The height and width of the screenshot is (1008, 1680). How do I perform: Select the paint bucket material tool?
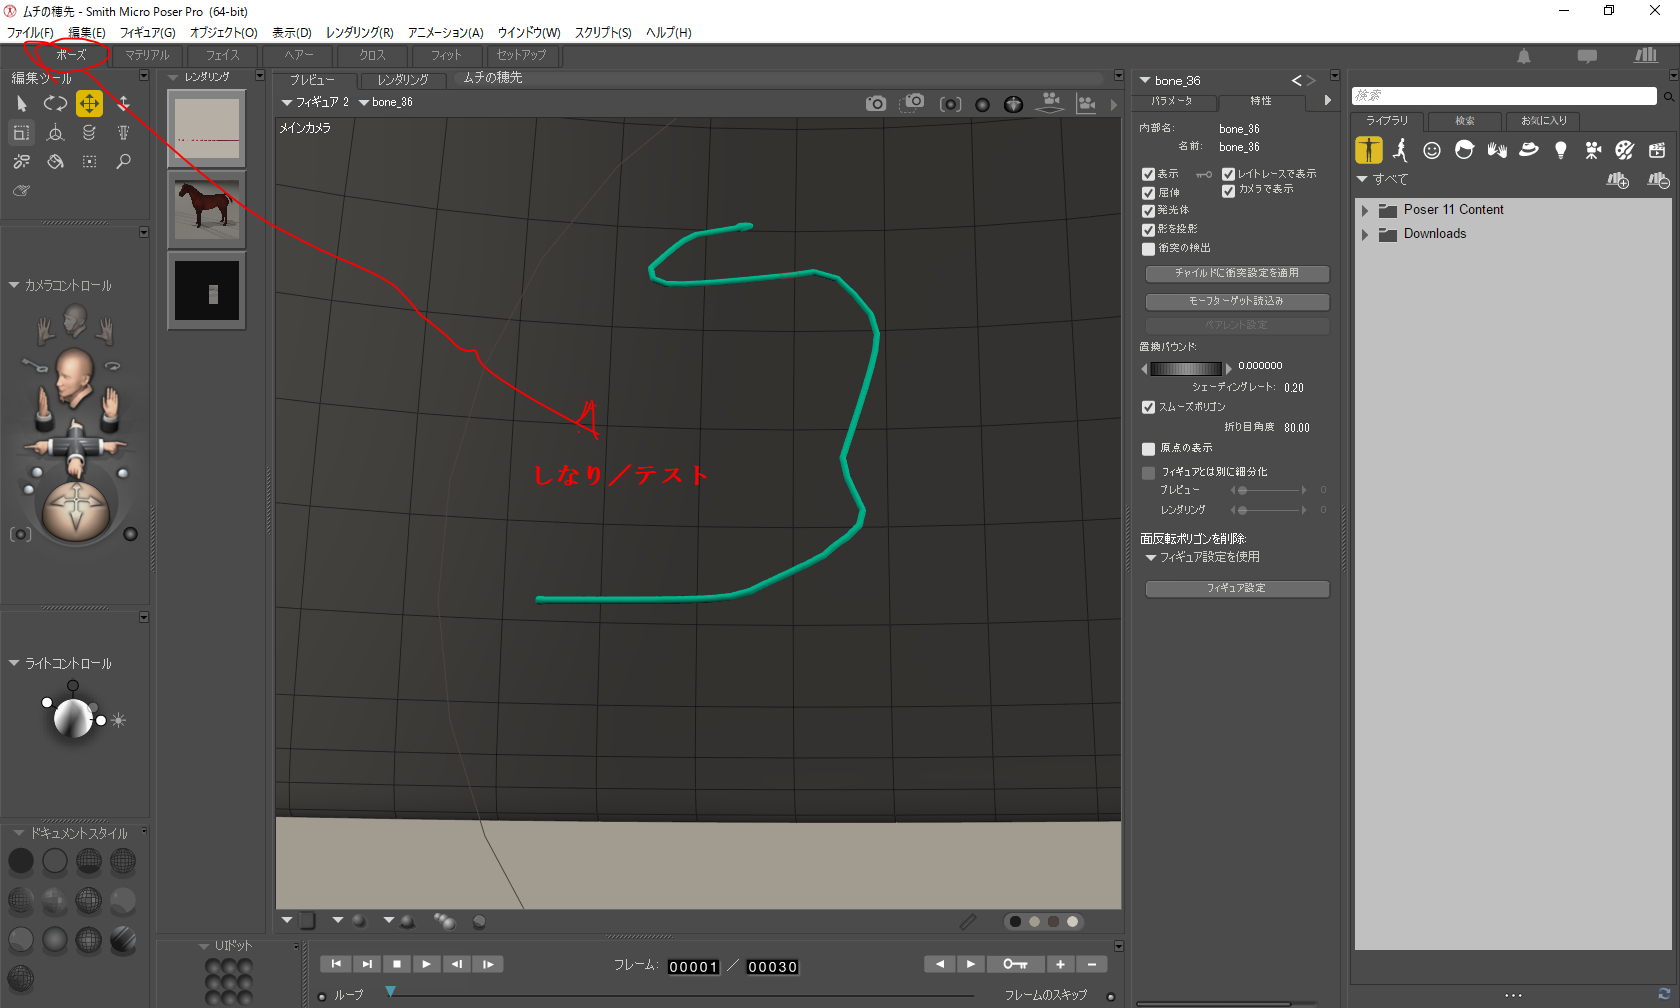55,161
